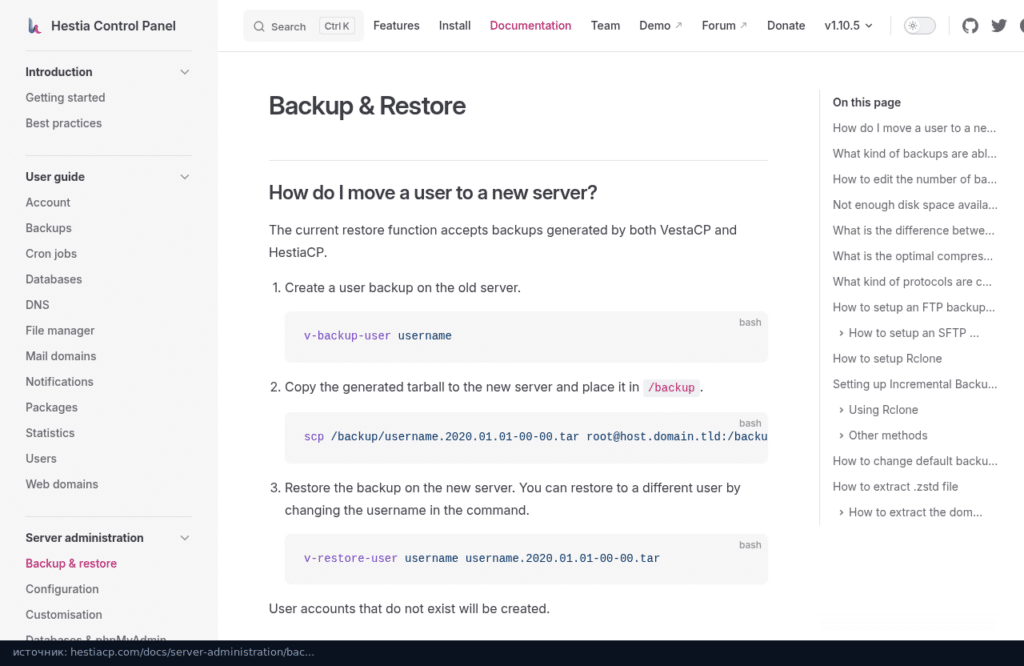Open the DNS guide page
Viewport: 1024px width, 666px height.
(x=37, y=305)
